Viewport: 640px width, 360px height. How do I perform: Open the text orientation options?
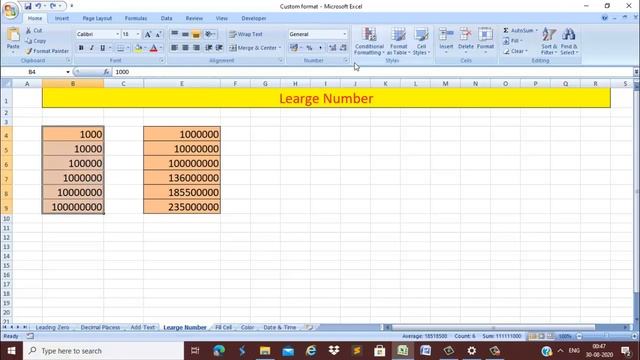(x=210, y=34)
